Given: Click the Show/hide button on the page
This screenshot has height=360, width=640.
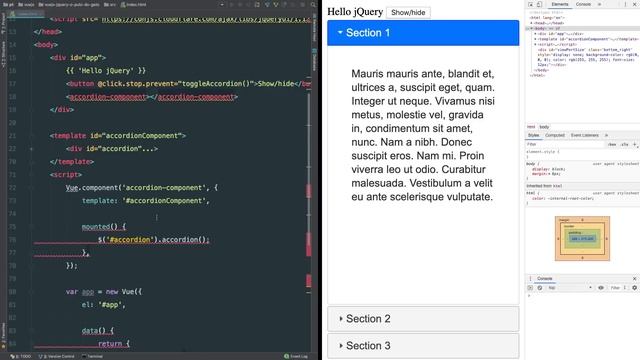Looking at the screenshot, I should point(408,13).
